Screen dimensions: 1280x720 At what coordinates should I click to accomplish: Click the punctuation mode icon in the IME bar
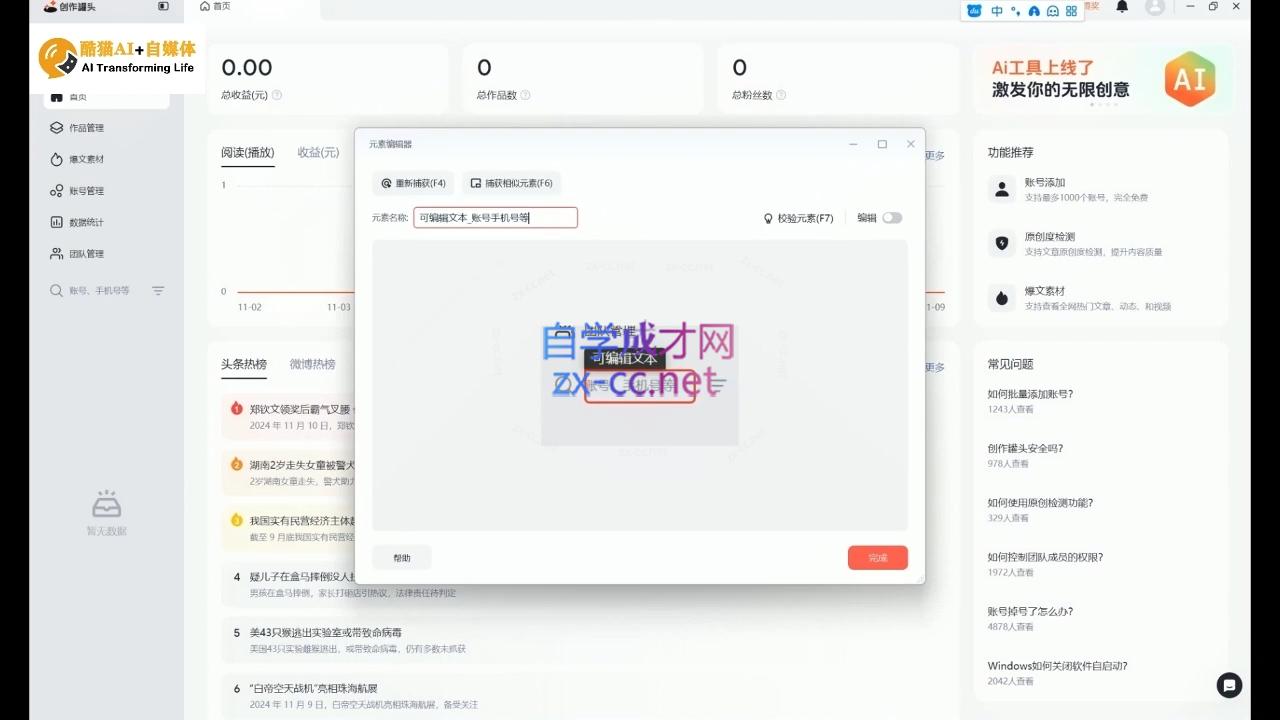pyautogui.click(x=1016, y=11)
